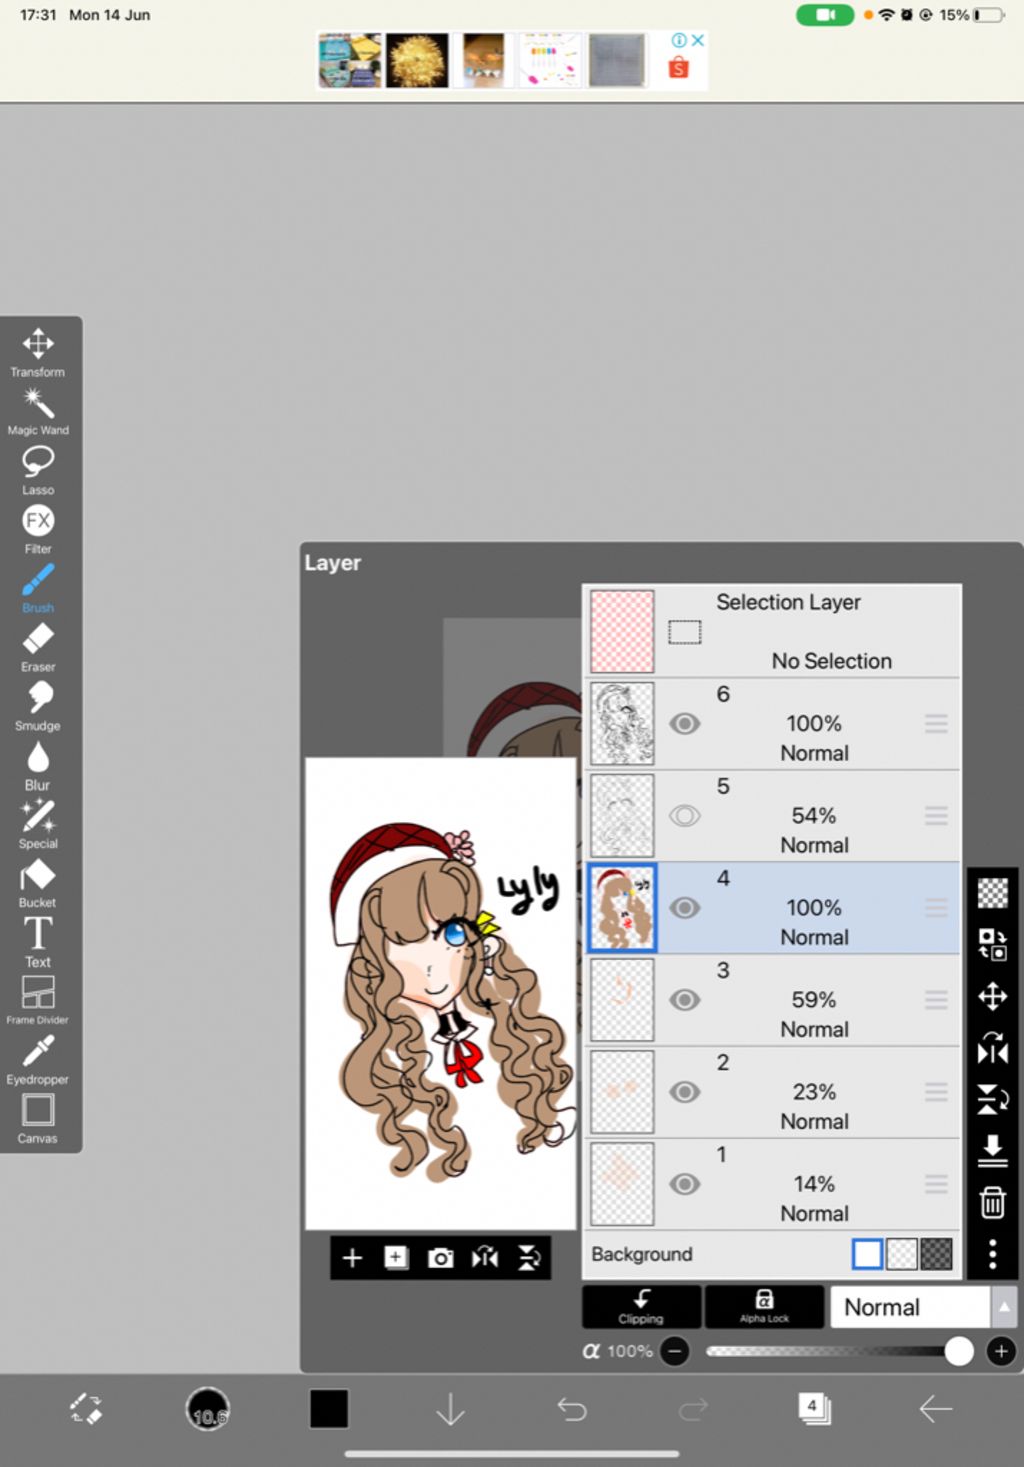Switch brush and eraser toggle icon
This screenshot has width=1024, height=1467.
tap(86, 1409)
